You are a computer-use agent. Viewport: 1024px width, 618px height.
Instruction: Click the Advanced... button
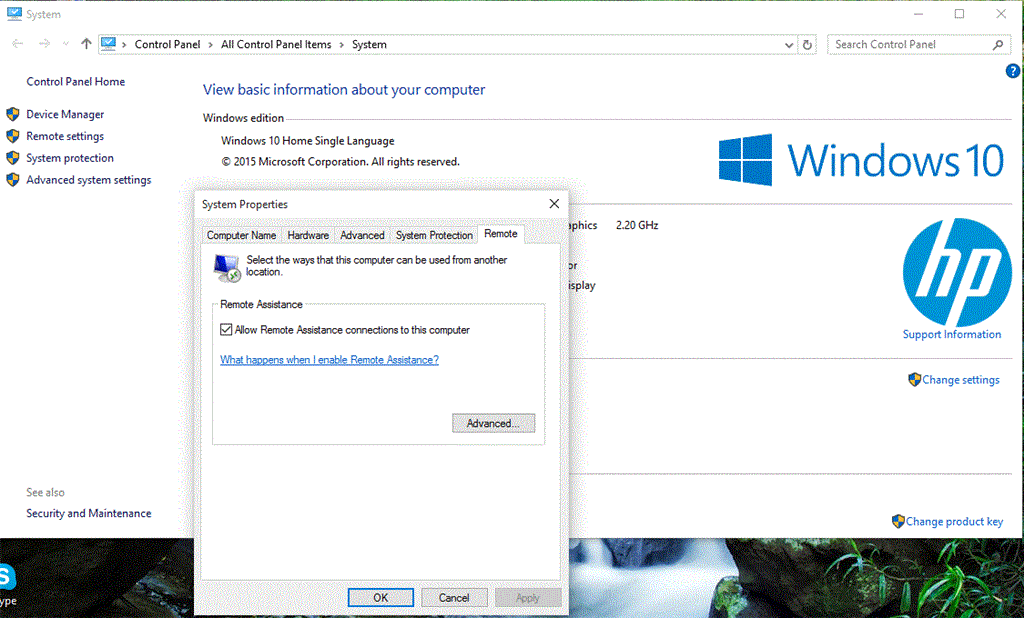[493, 423]
